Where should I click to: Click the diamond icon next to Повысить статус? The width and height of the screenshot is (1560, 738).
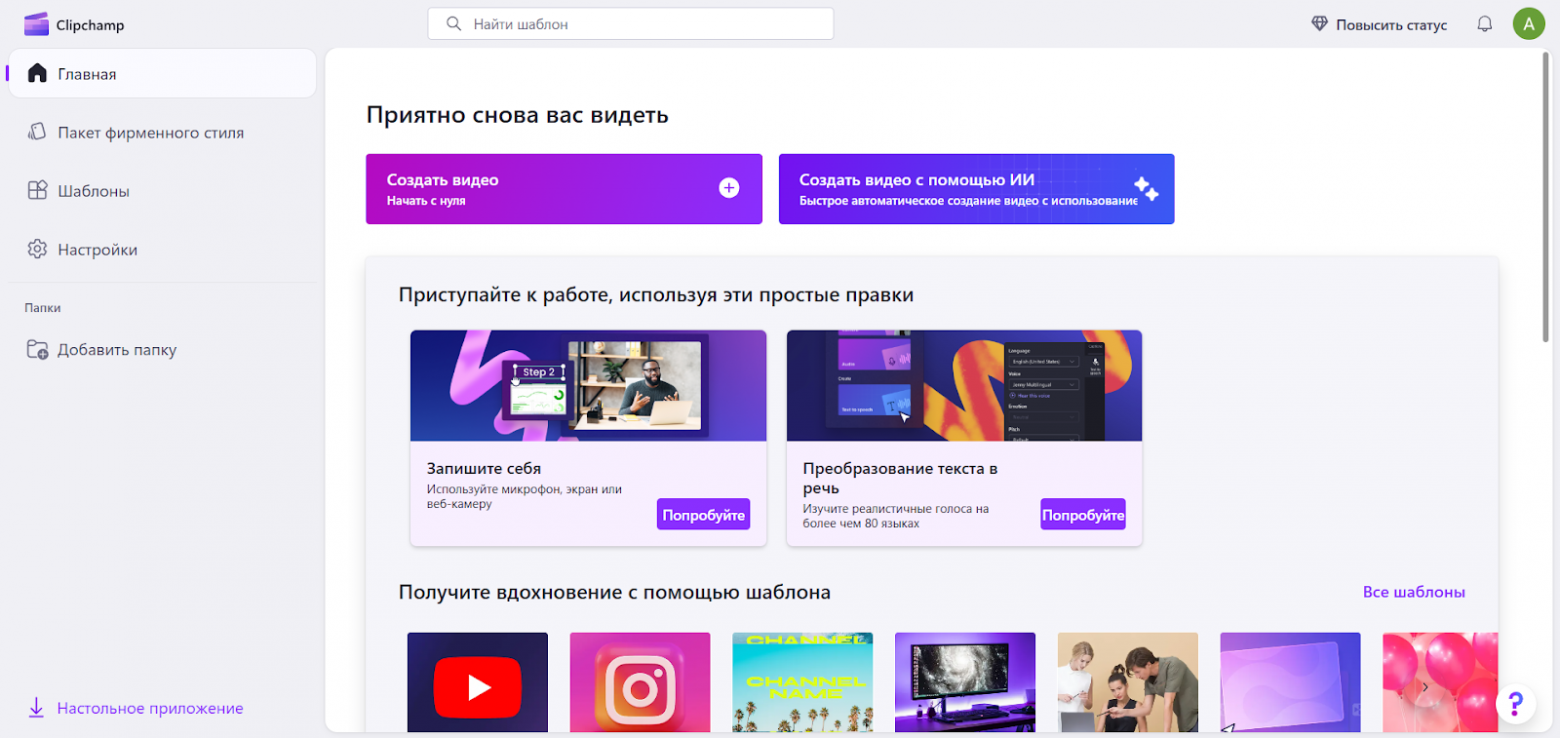pyautogui.click(x=1317, y=23)
